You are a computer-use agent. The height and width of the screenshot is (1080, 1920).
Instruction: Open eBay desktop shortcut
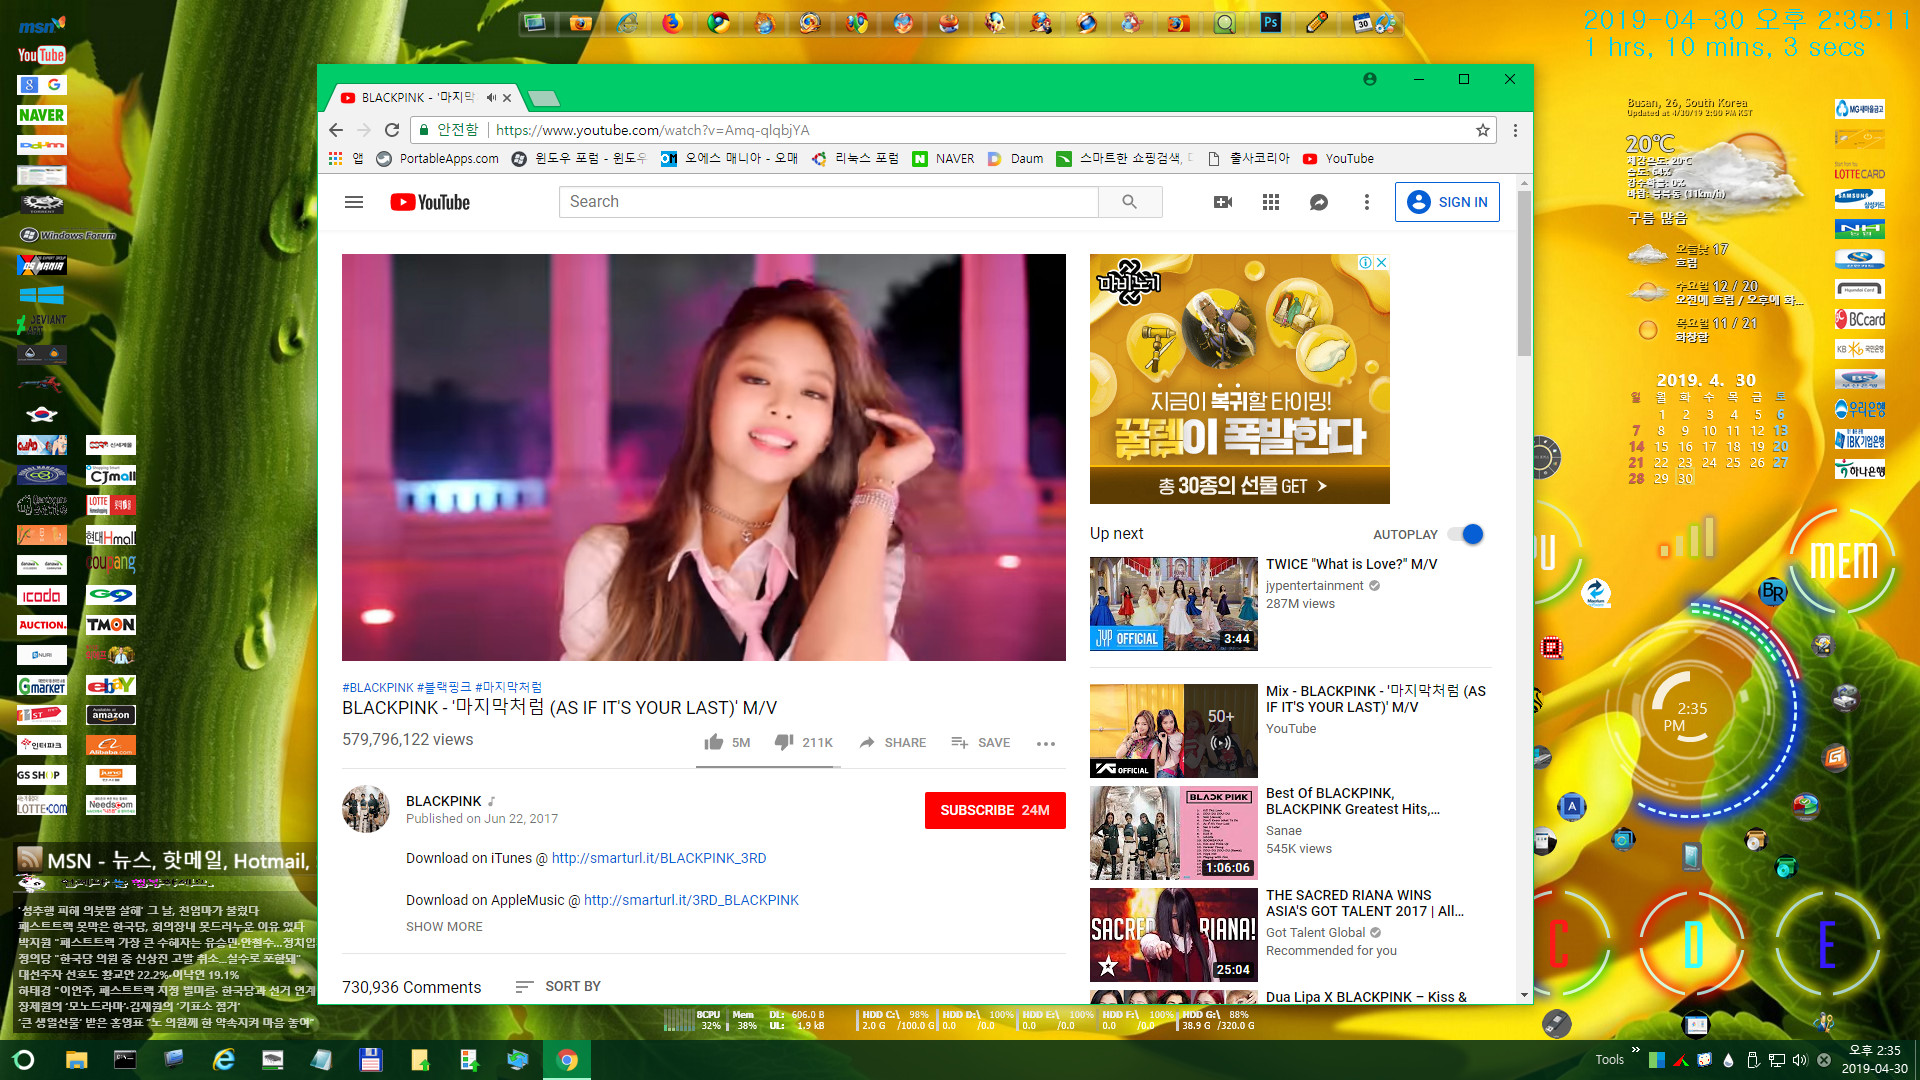coord(111,685)
